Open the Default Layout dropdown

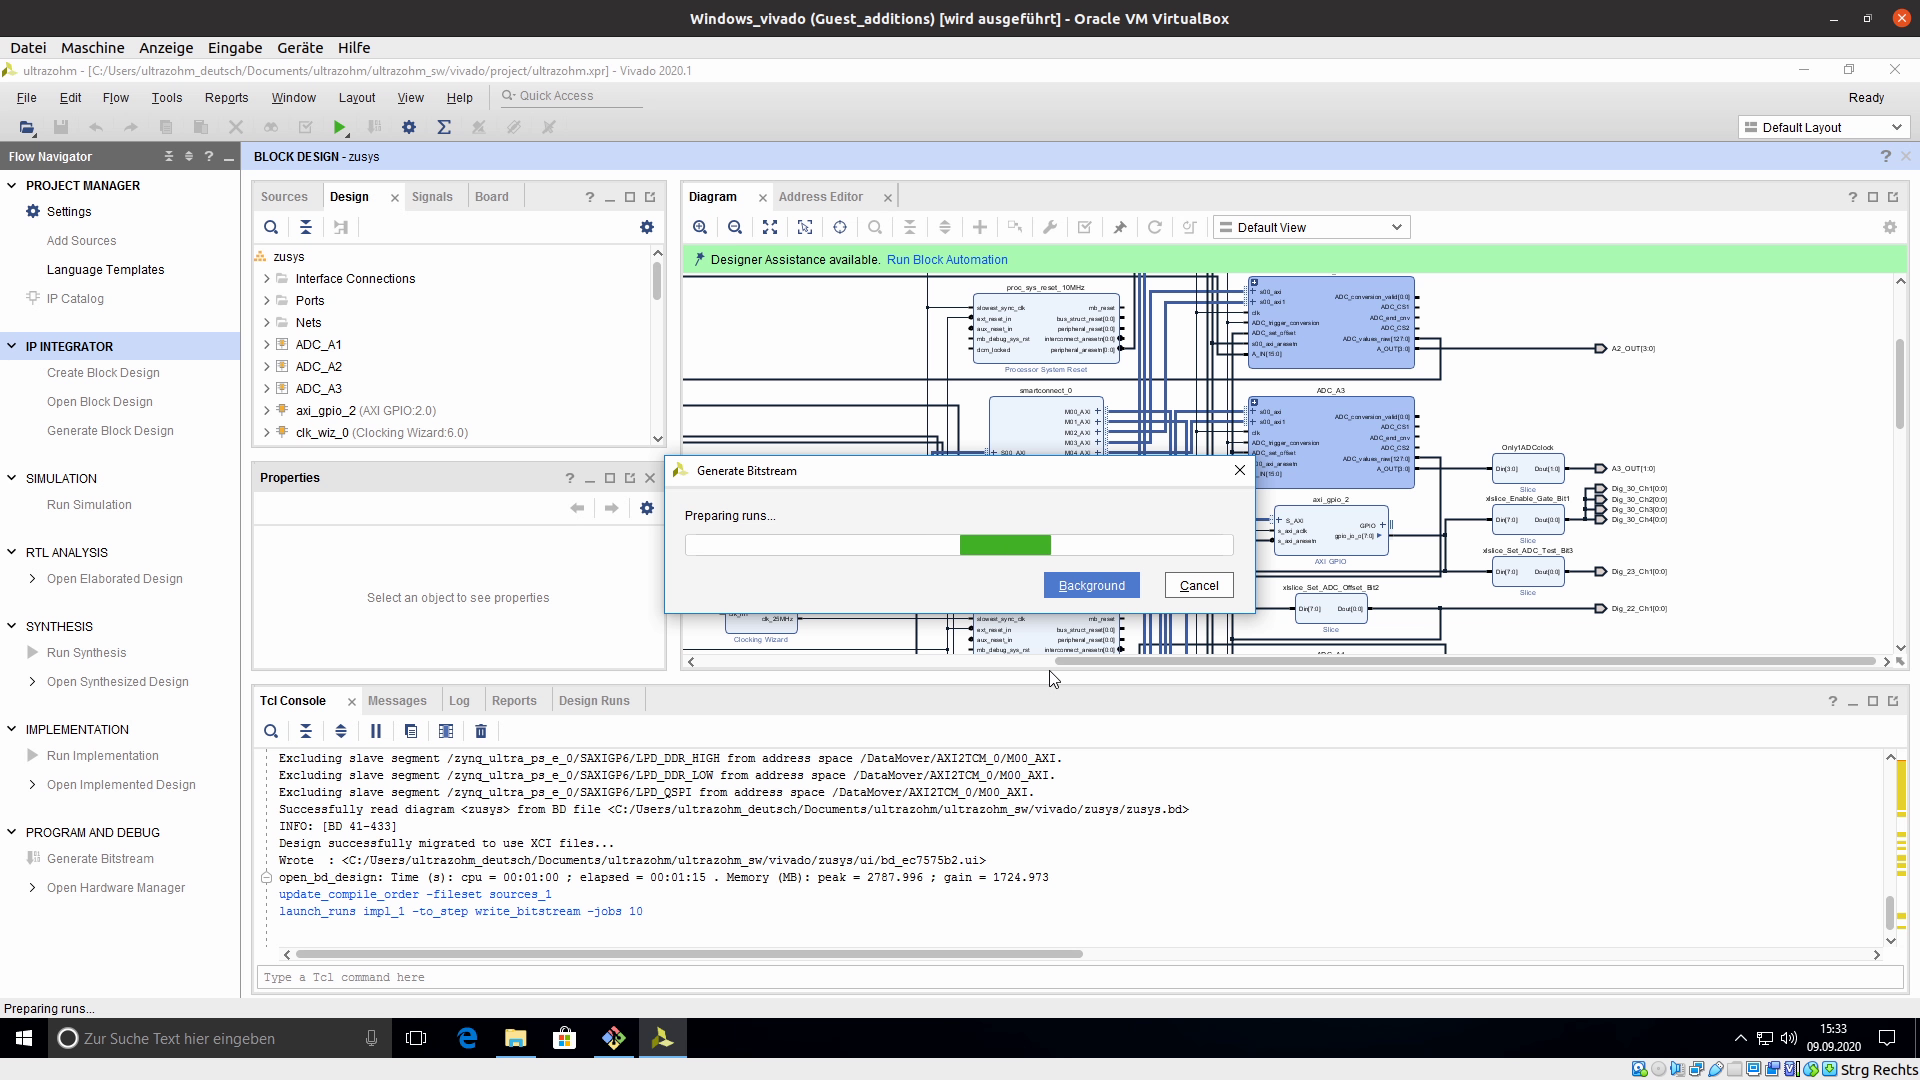(1823, 127)
